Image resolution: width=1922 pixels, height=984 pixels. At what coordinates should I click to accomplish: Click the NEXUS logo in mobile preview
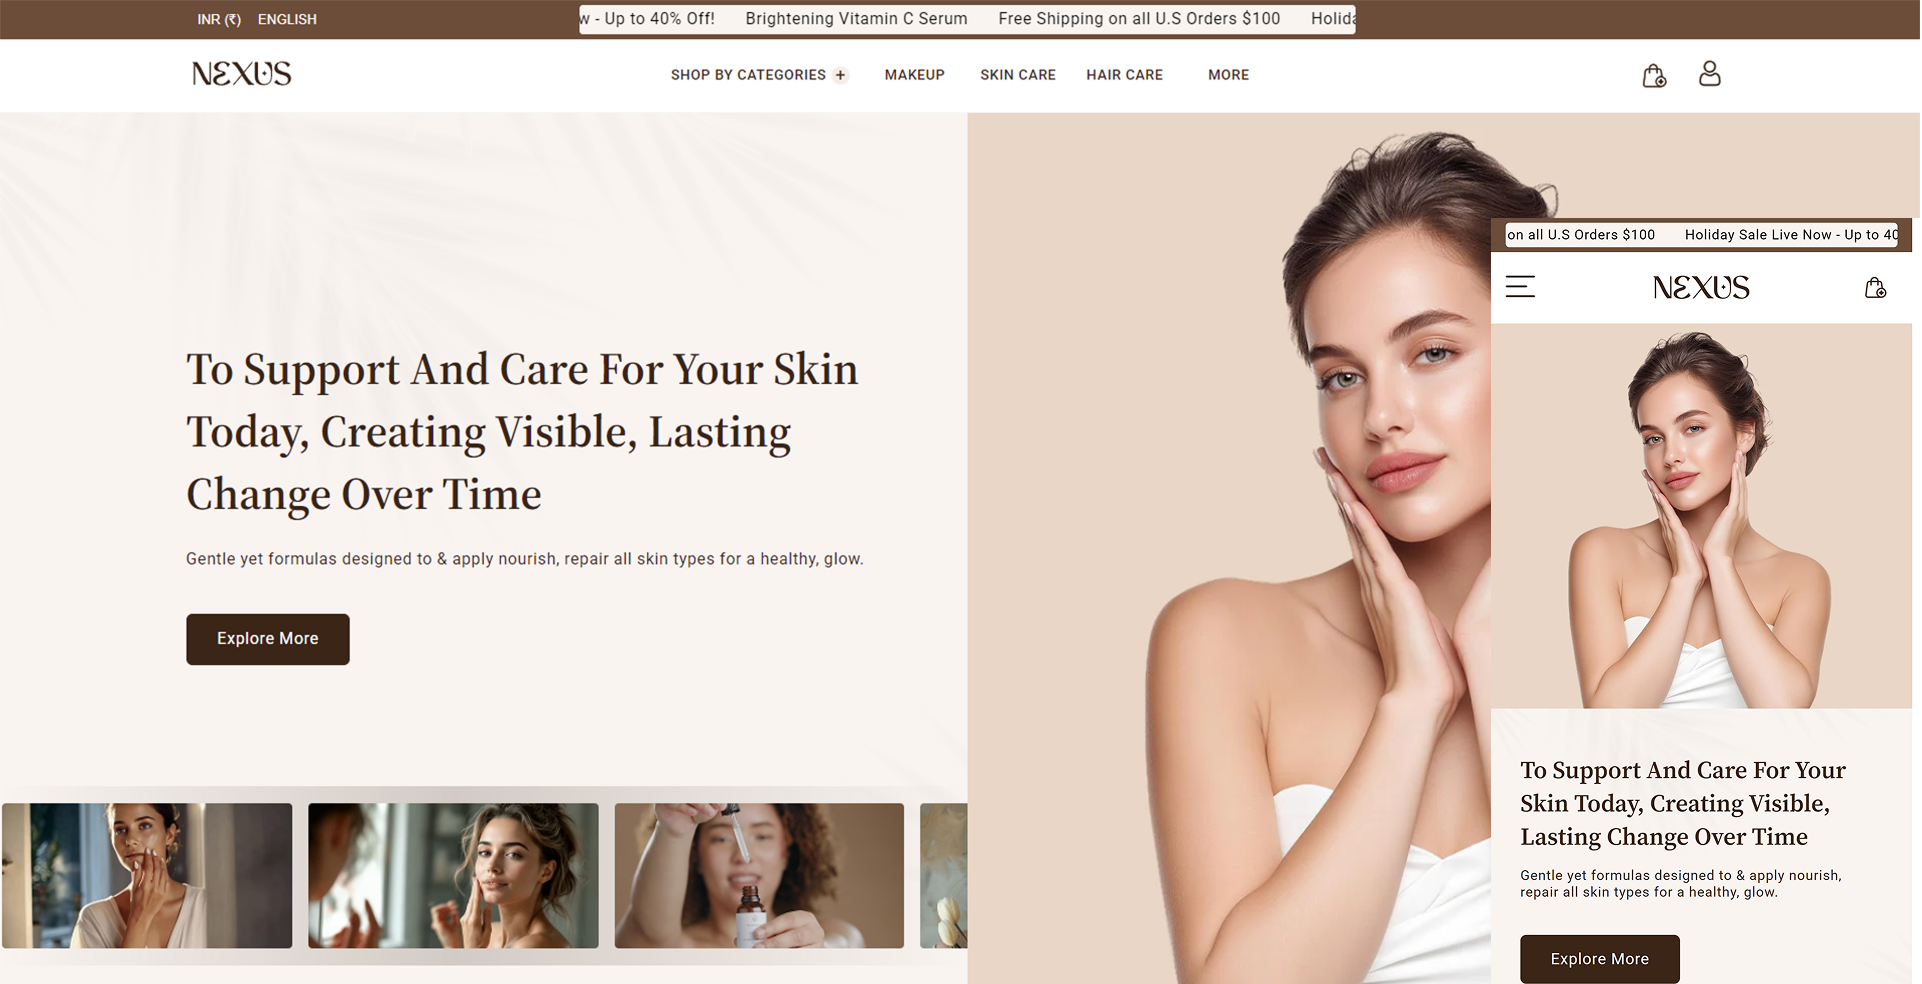tap(1700, 288)
